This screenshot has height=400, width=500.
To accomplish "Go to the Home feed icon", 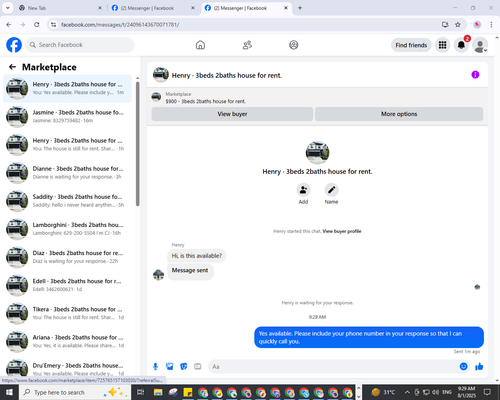I will click(200, 45).
